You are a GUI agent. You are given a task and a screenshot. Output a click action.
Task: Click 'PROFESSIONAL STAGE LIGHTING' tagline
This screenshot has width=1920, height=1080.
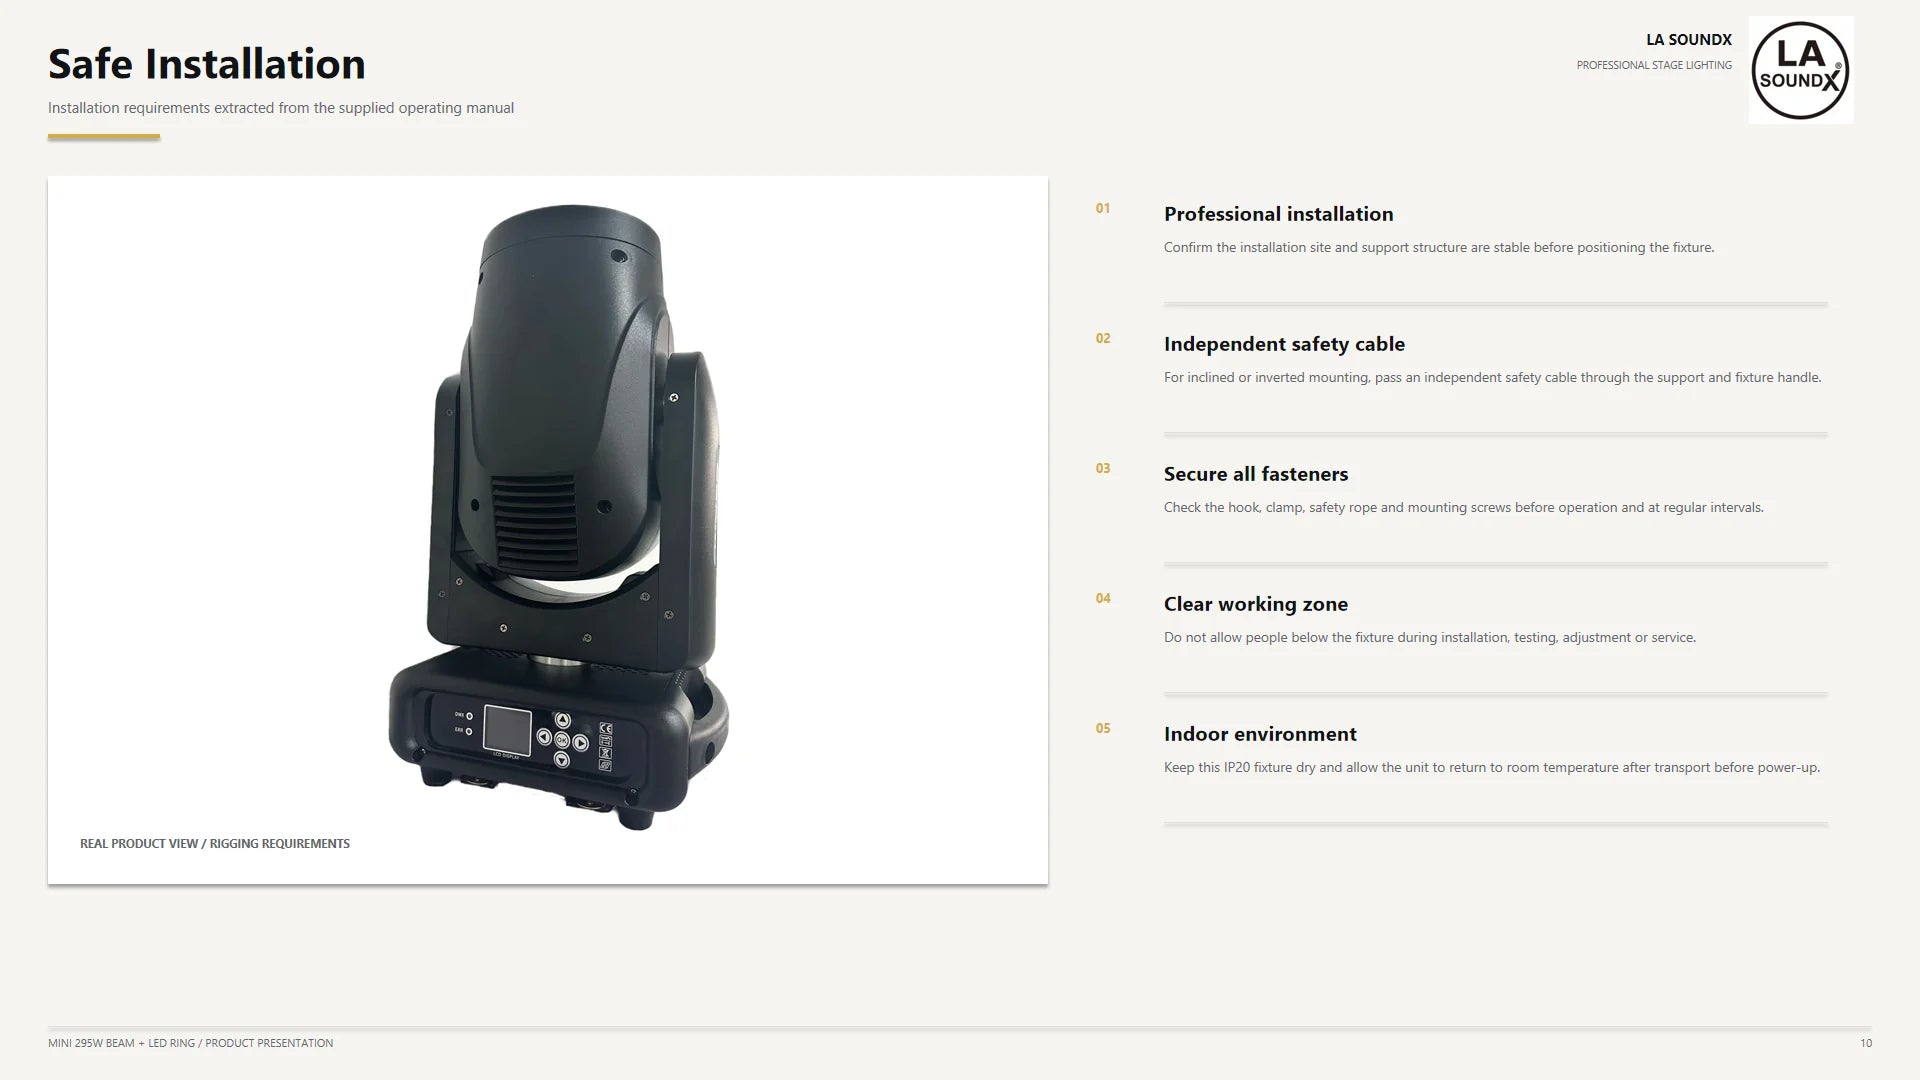[x=1654, y=66]
